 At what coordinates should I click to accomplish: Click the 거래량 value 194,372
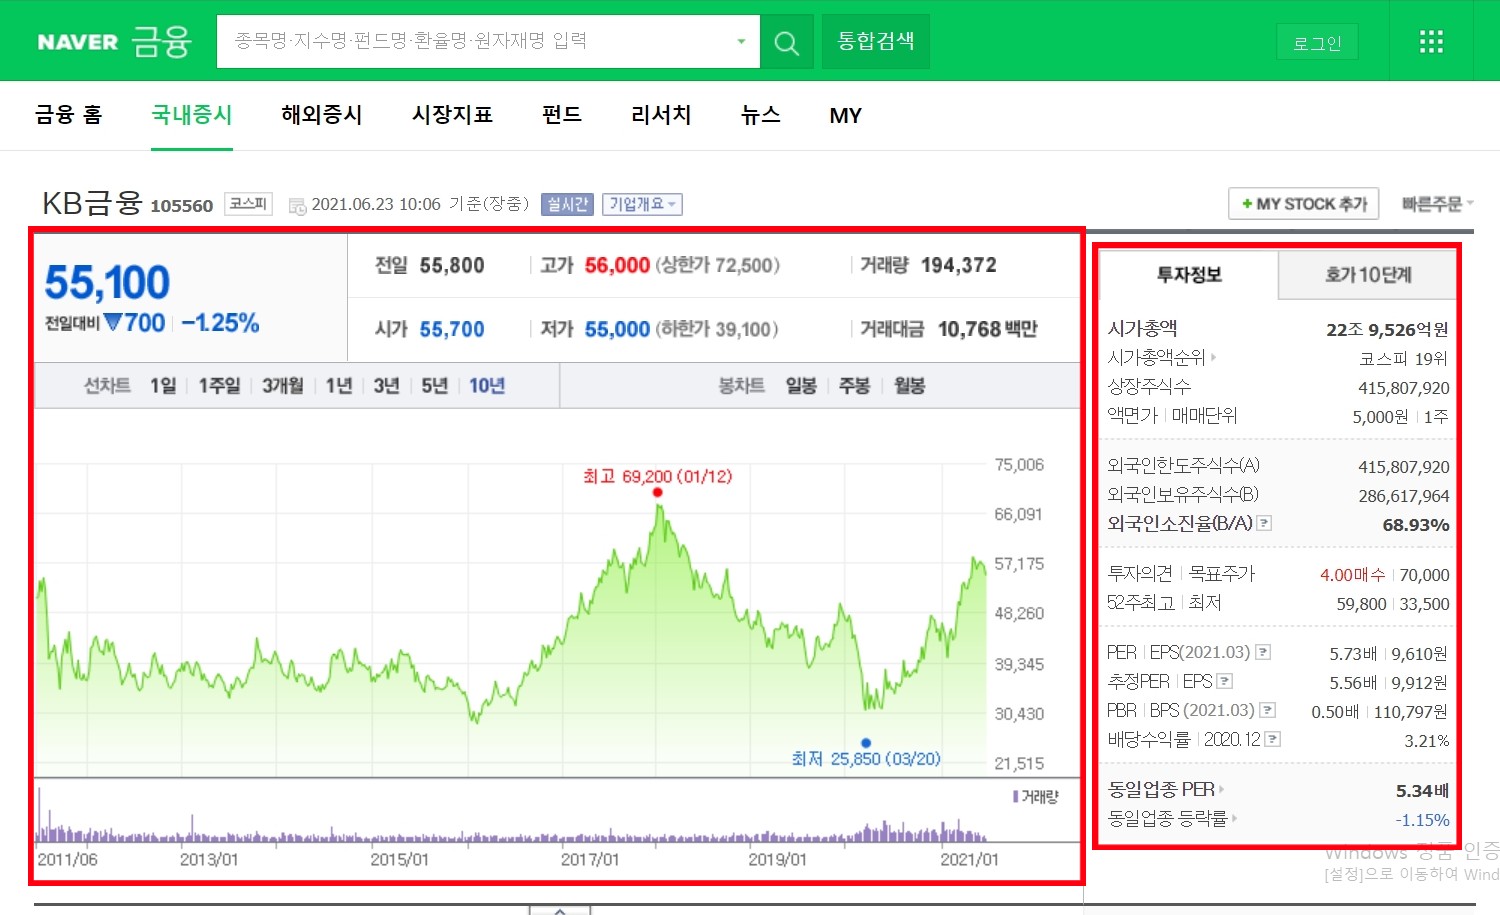pos(958,265)
